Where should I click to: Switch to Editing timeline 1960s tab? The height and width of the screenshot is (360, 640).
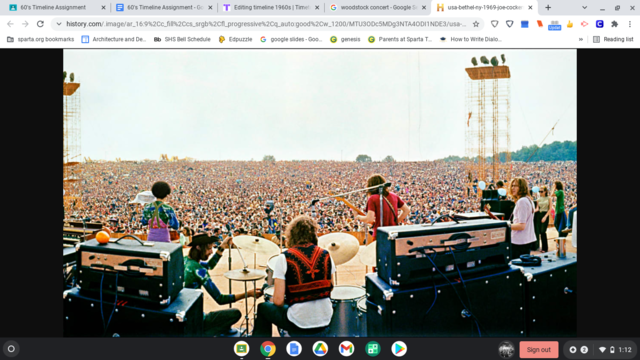(x=270, y=7)
